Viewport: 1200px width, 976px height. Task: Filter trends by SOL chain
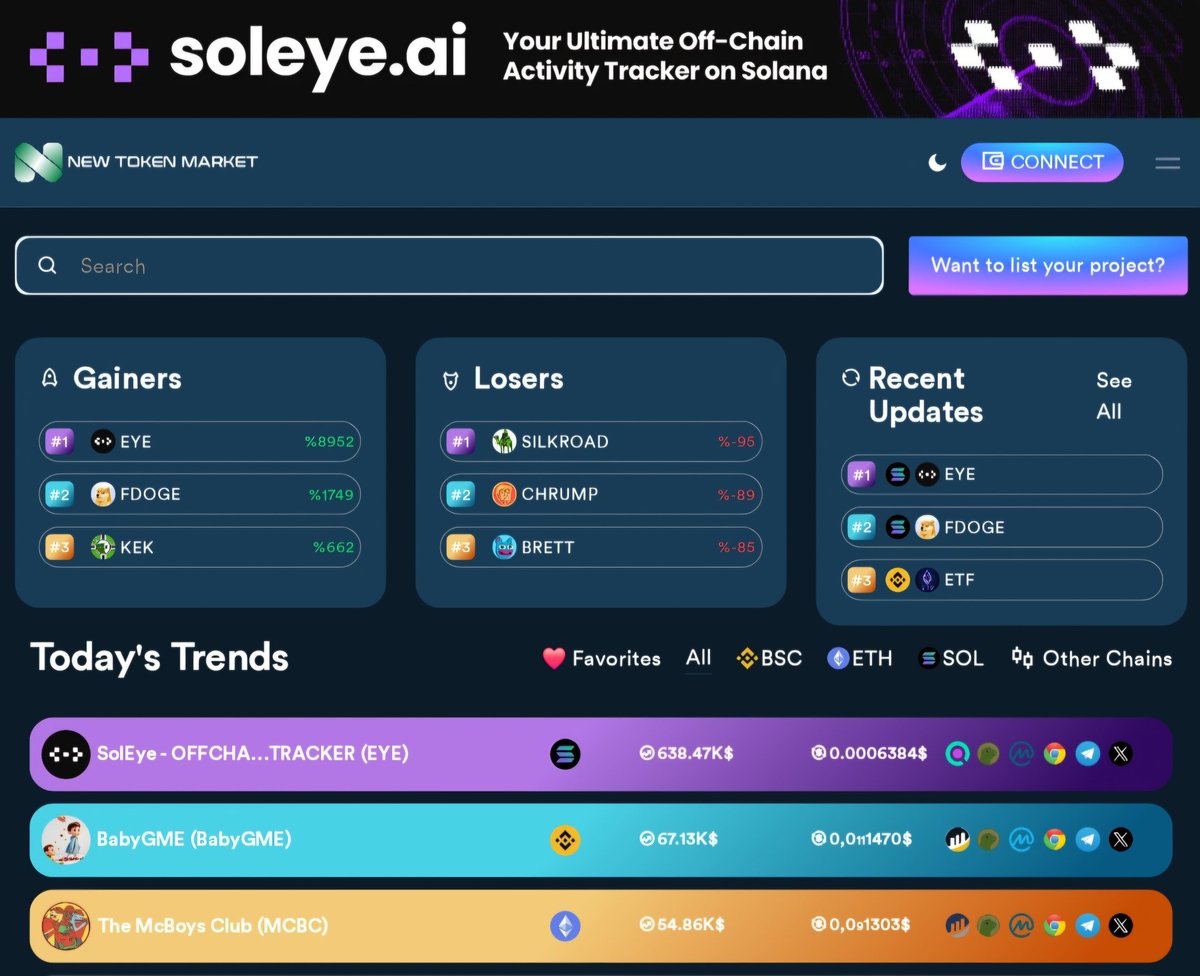click(x=951, y=658)
